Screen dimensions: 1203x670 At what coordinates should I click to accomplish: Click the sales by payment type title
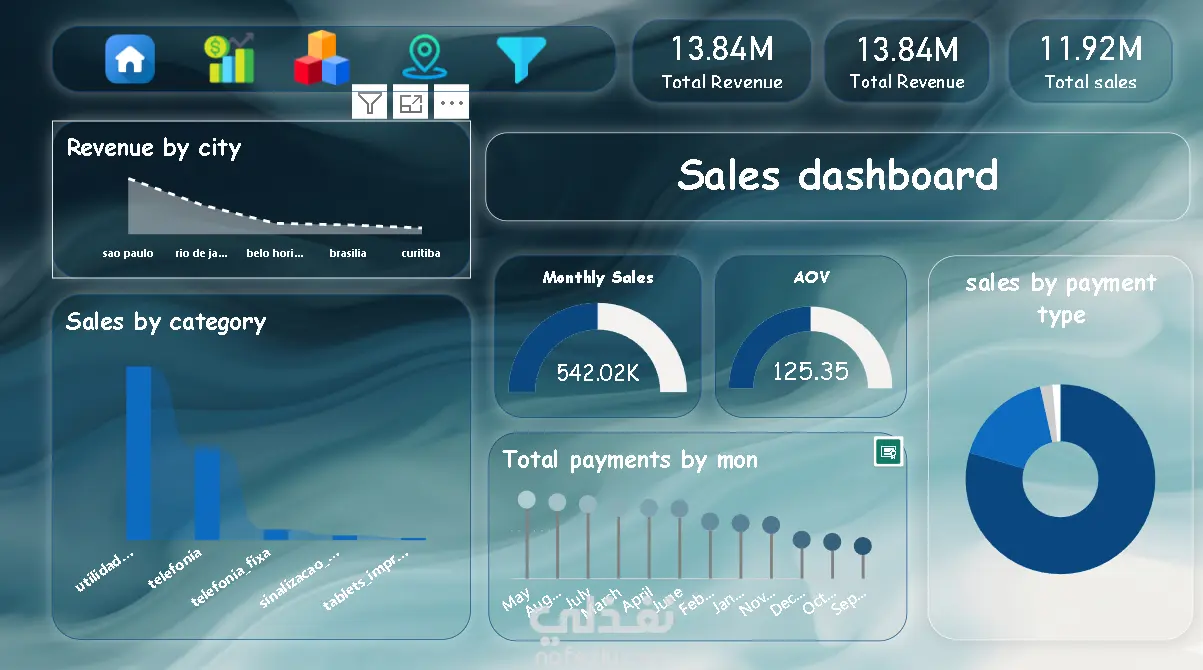[1061, 299]
